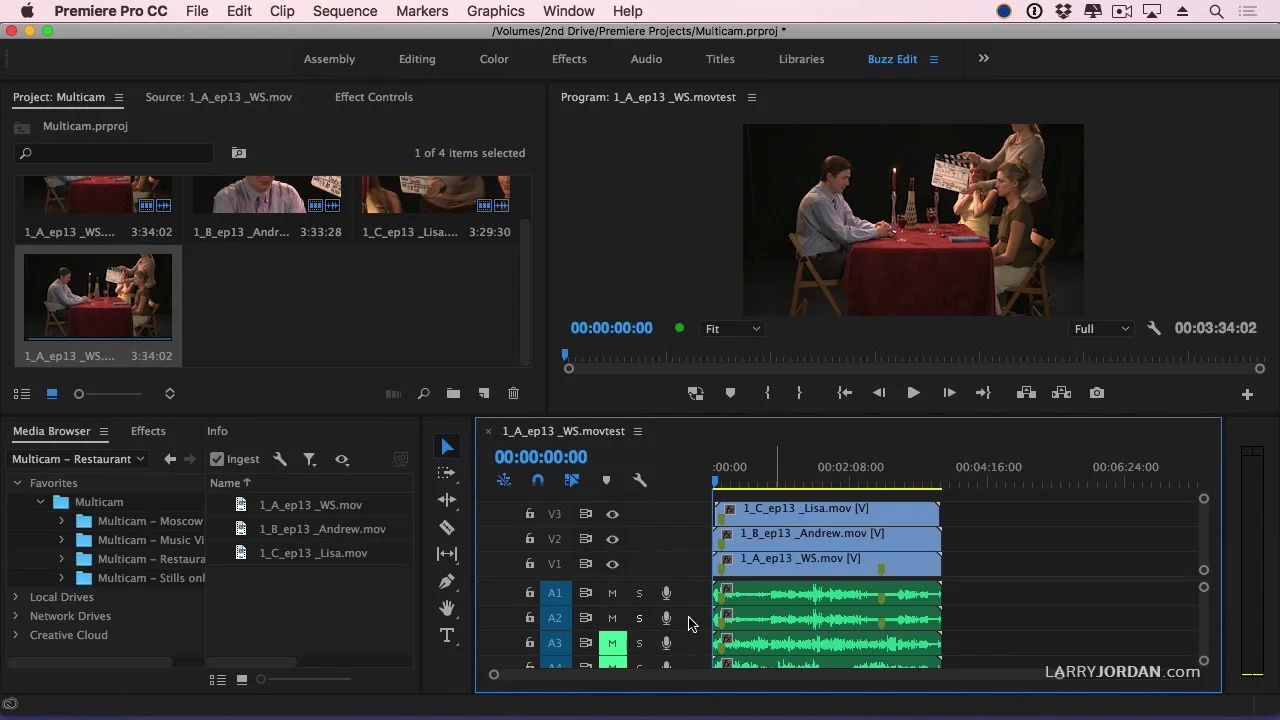This screenshot has height=720, width=1280.
Task: Expand the Creative Cloud section
Action: pyautogui.click(x=15, y=635)
